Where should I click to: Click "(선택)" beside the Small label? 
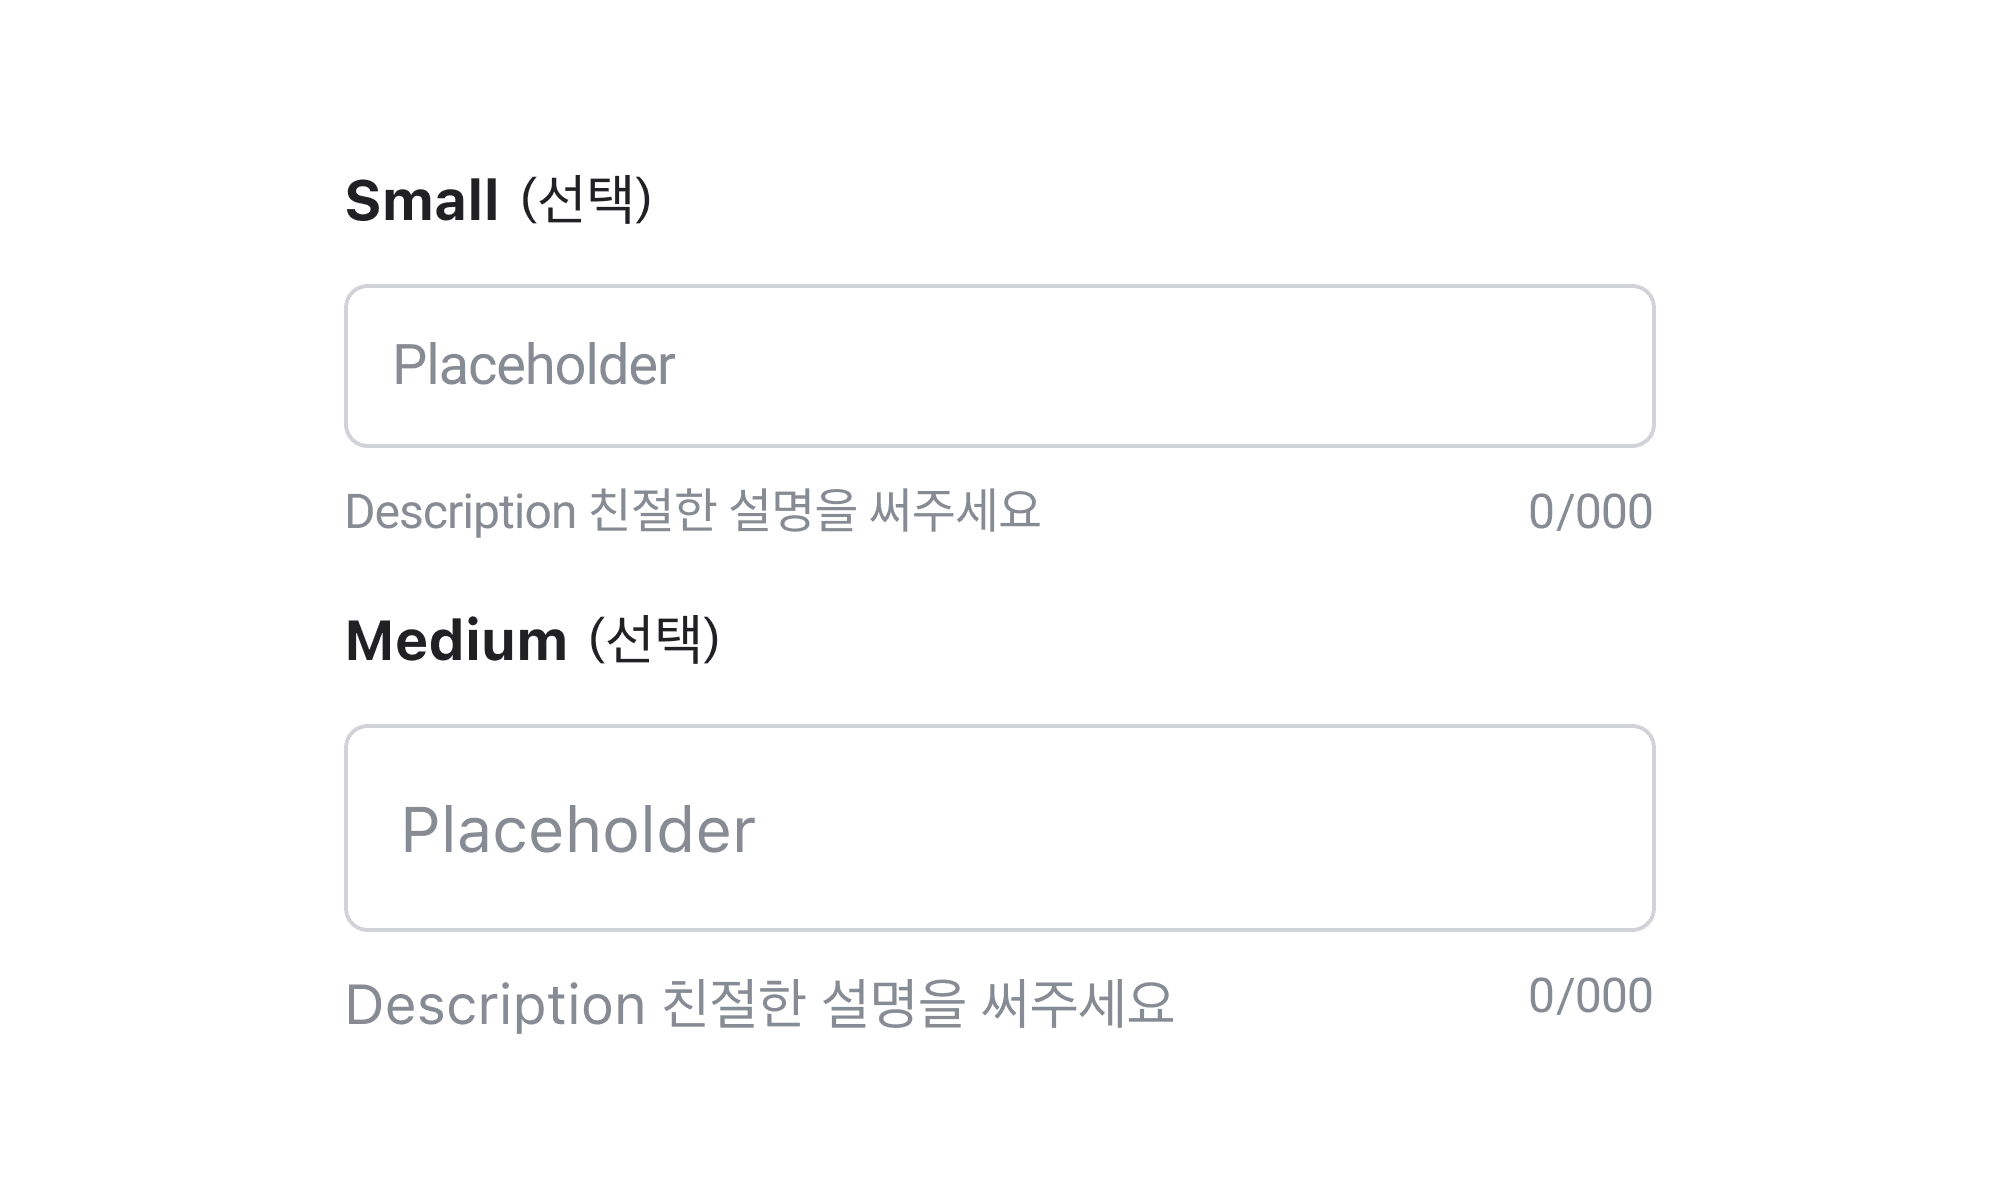(587, 200)
